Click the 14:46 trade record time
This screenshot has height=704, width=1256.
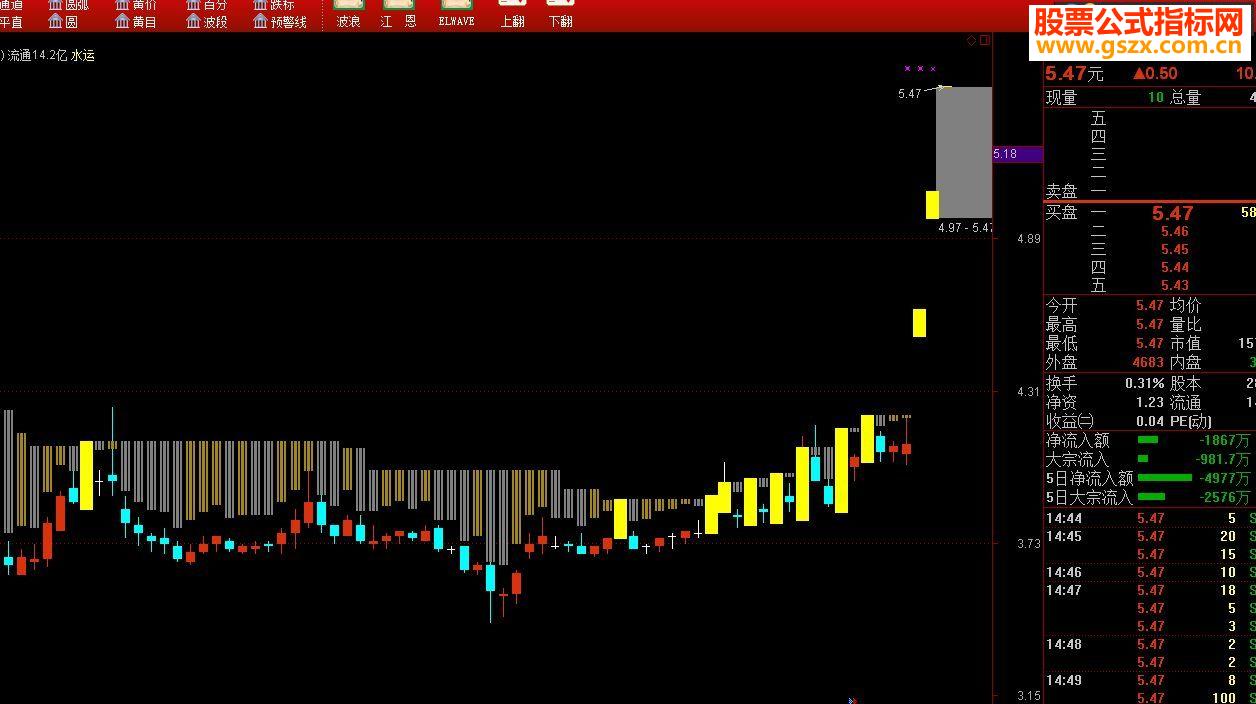pyautogui.click(x=1064, y=572)
